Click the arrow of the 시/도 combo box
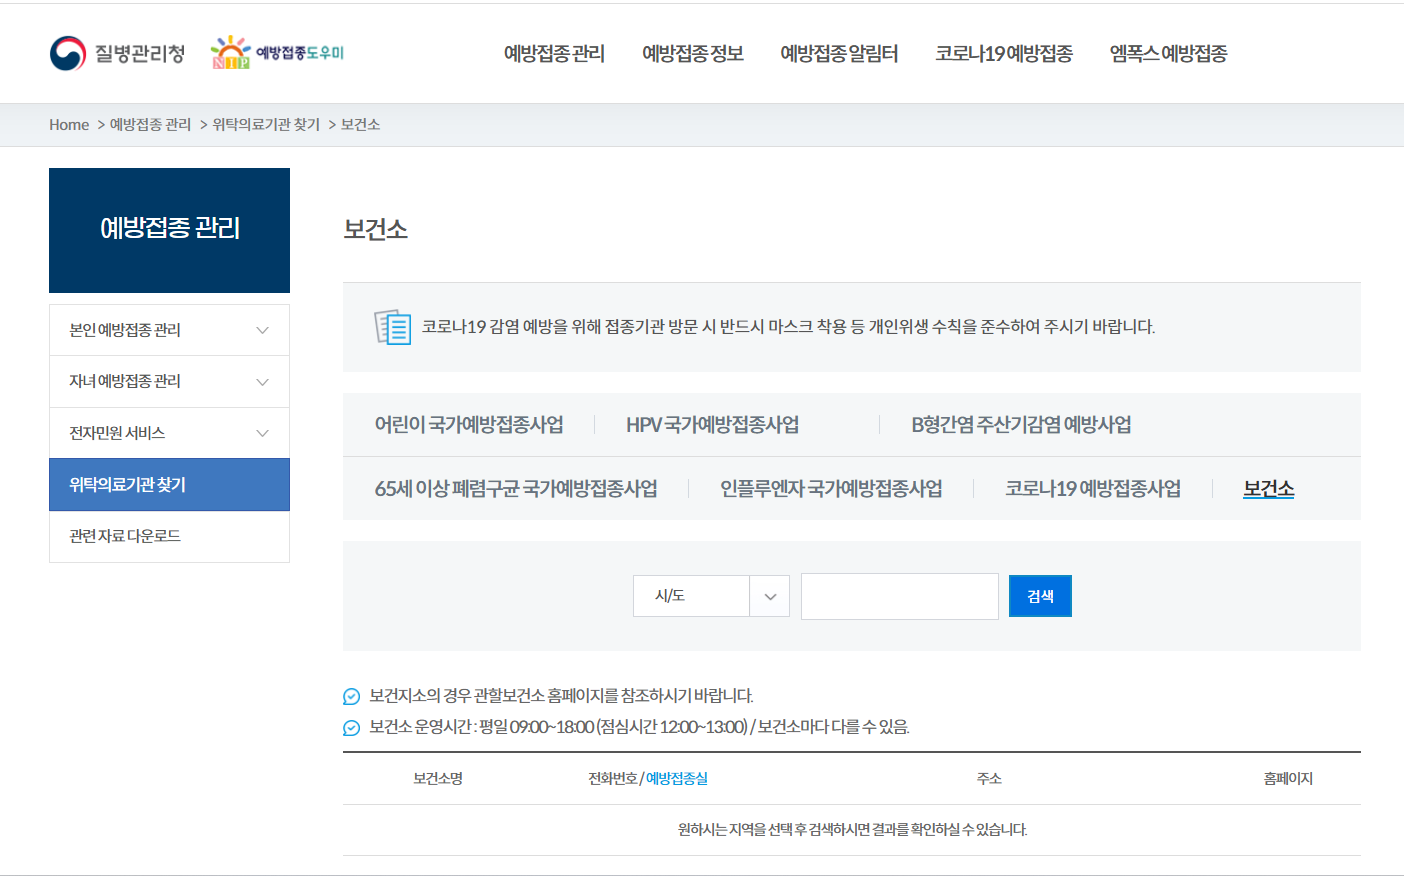Image resolution: width=1404 pixels, height=876 pixels. 770,596
